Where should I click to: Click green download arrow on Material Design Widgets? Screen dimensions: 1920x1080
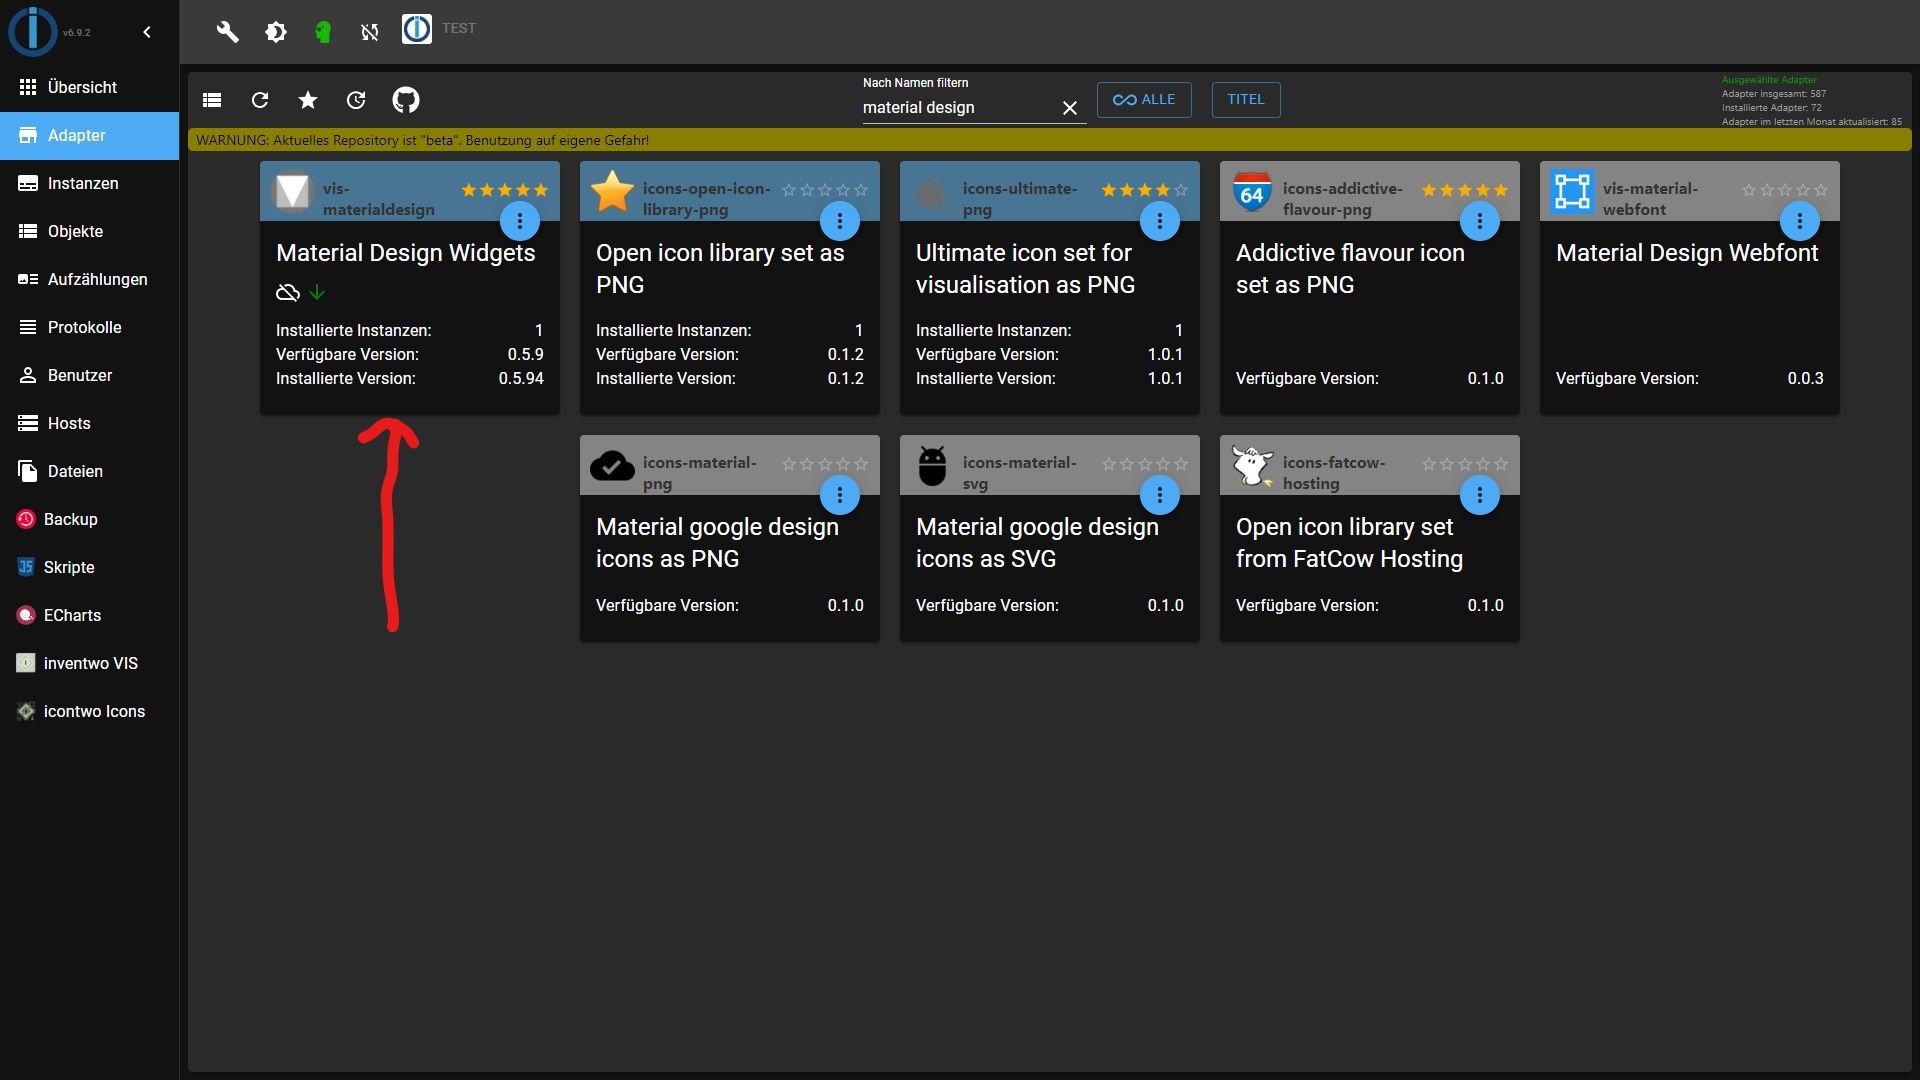pos(317,293)
